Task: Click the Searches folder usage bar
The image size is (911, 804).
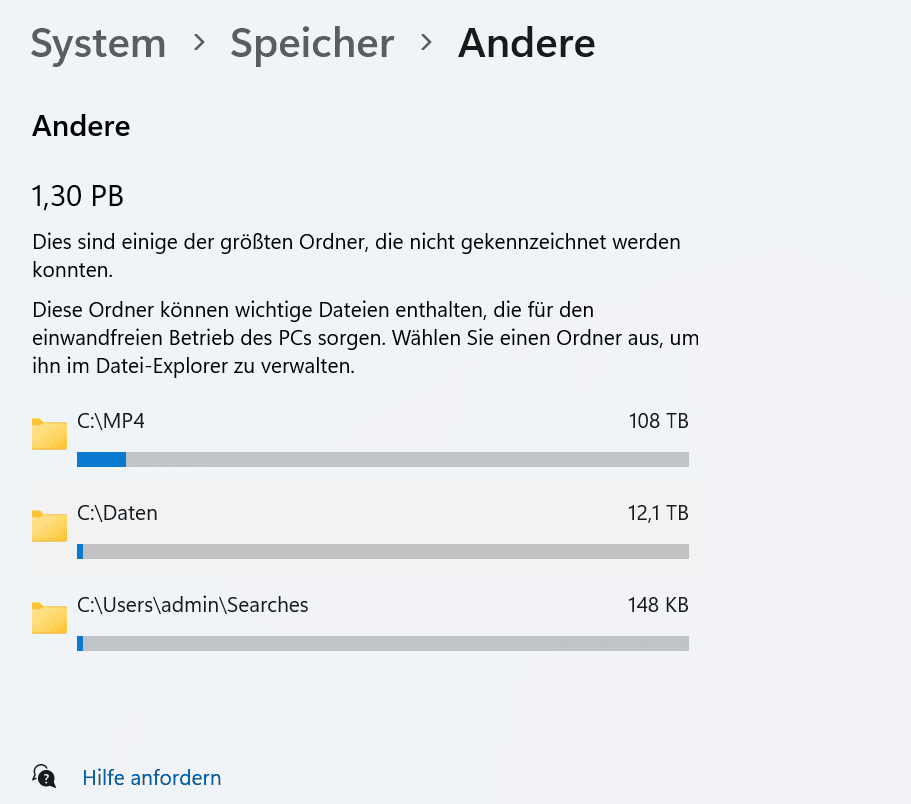Action: point(382,644)
